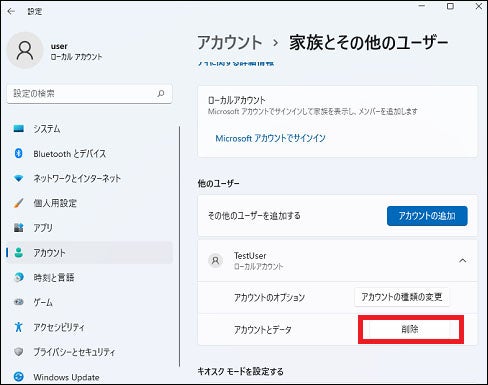Click 他のユーザー section heading
The image size is (488, 385).
click(218, 183)
